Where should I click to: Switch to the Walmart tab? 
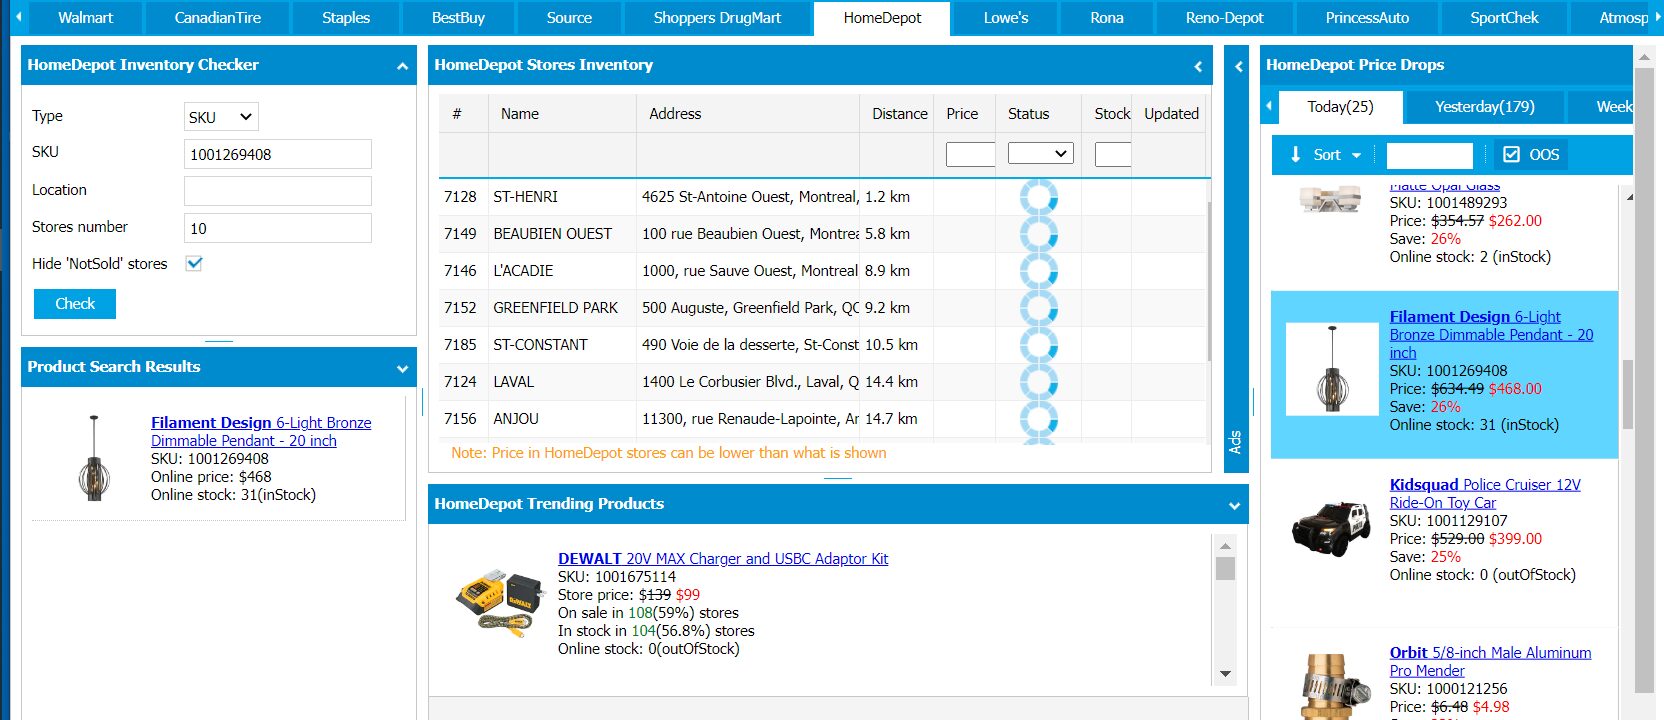[85, 18]
